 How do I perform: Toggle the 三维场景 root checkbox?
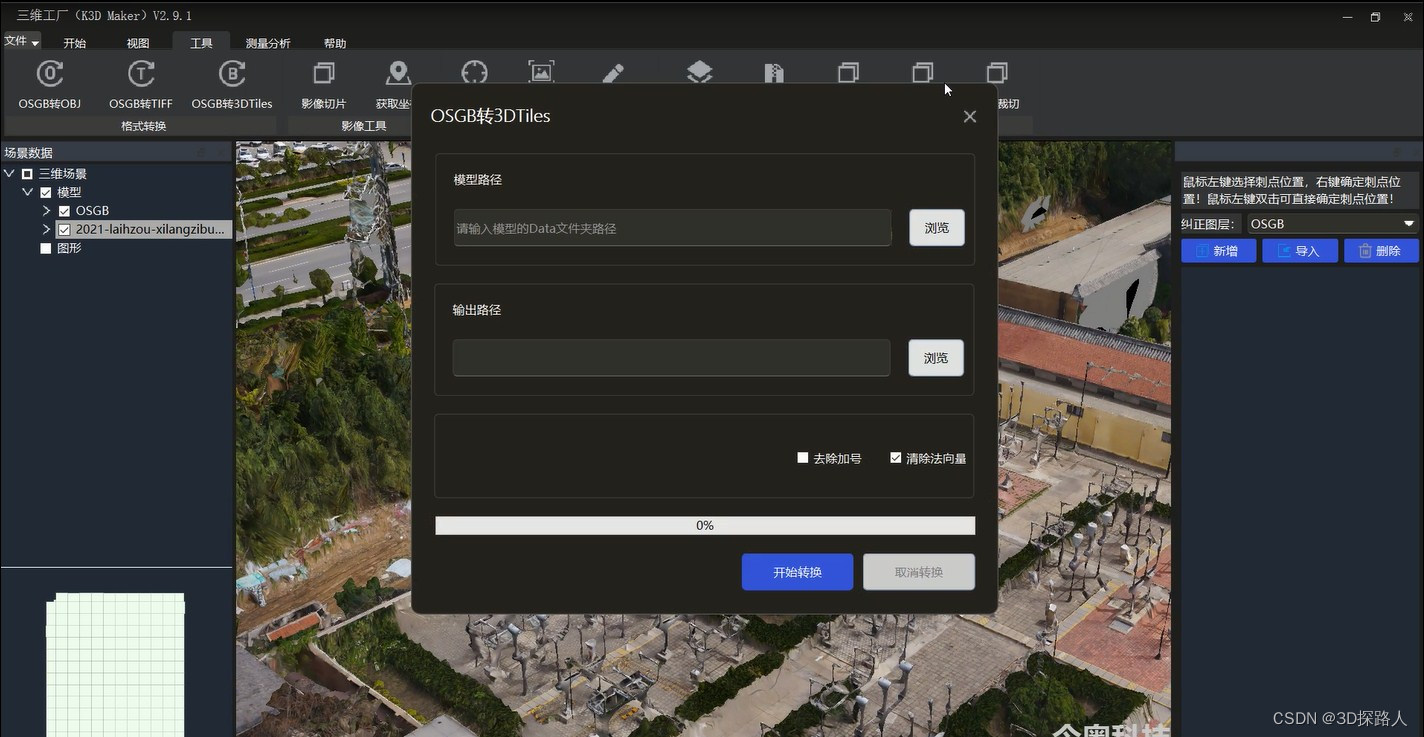pos(27,174)
